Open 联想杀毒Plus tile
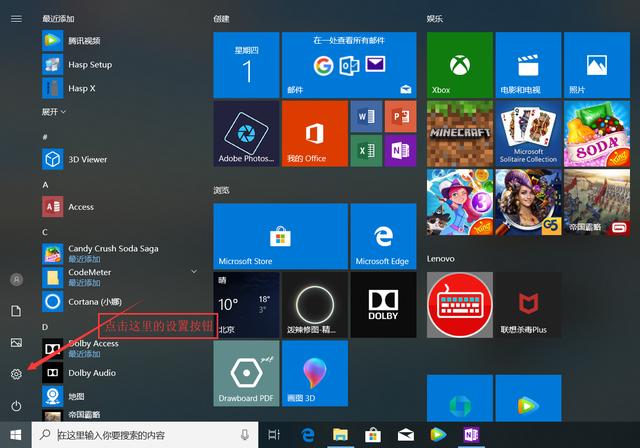The height and width of the screenshot is (448, 640). pyautogui.click(x=528, y=305)
